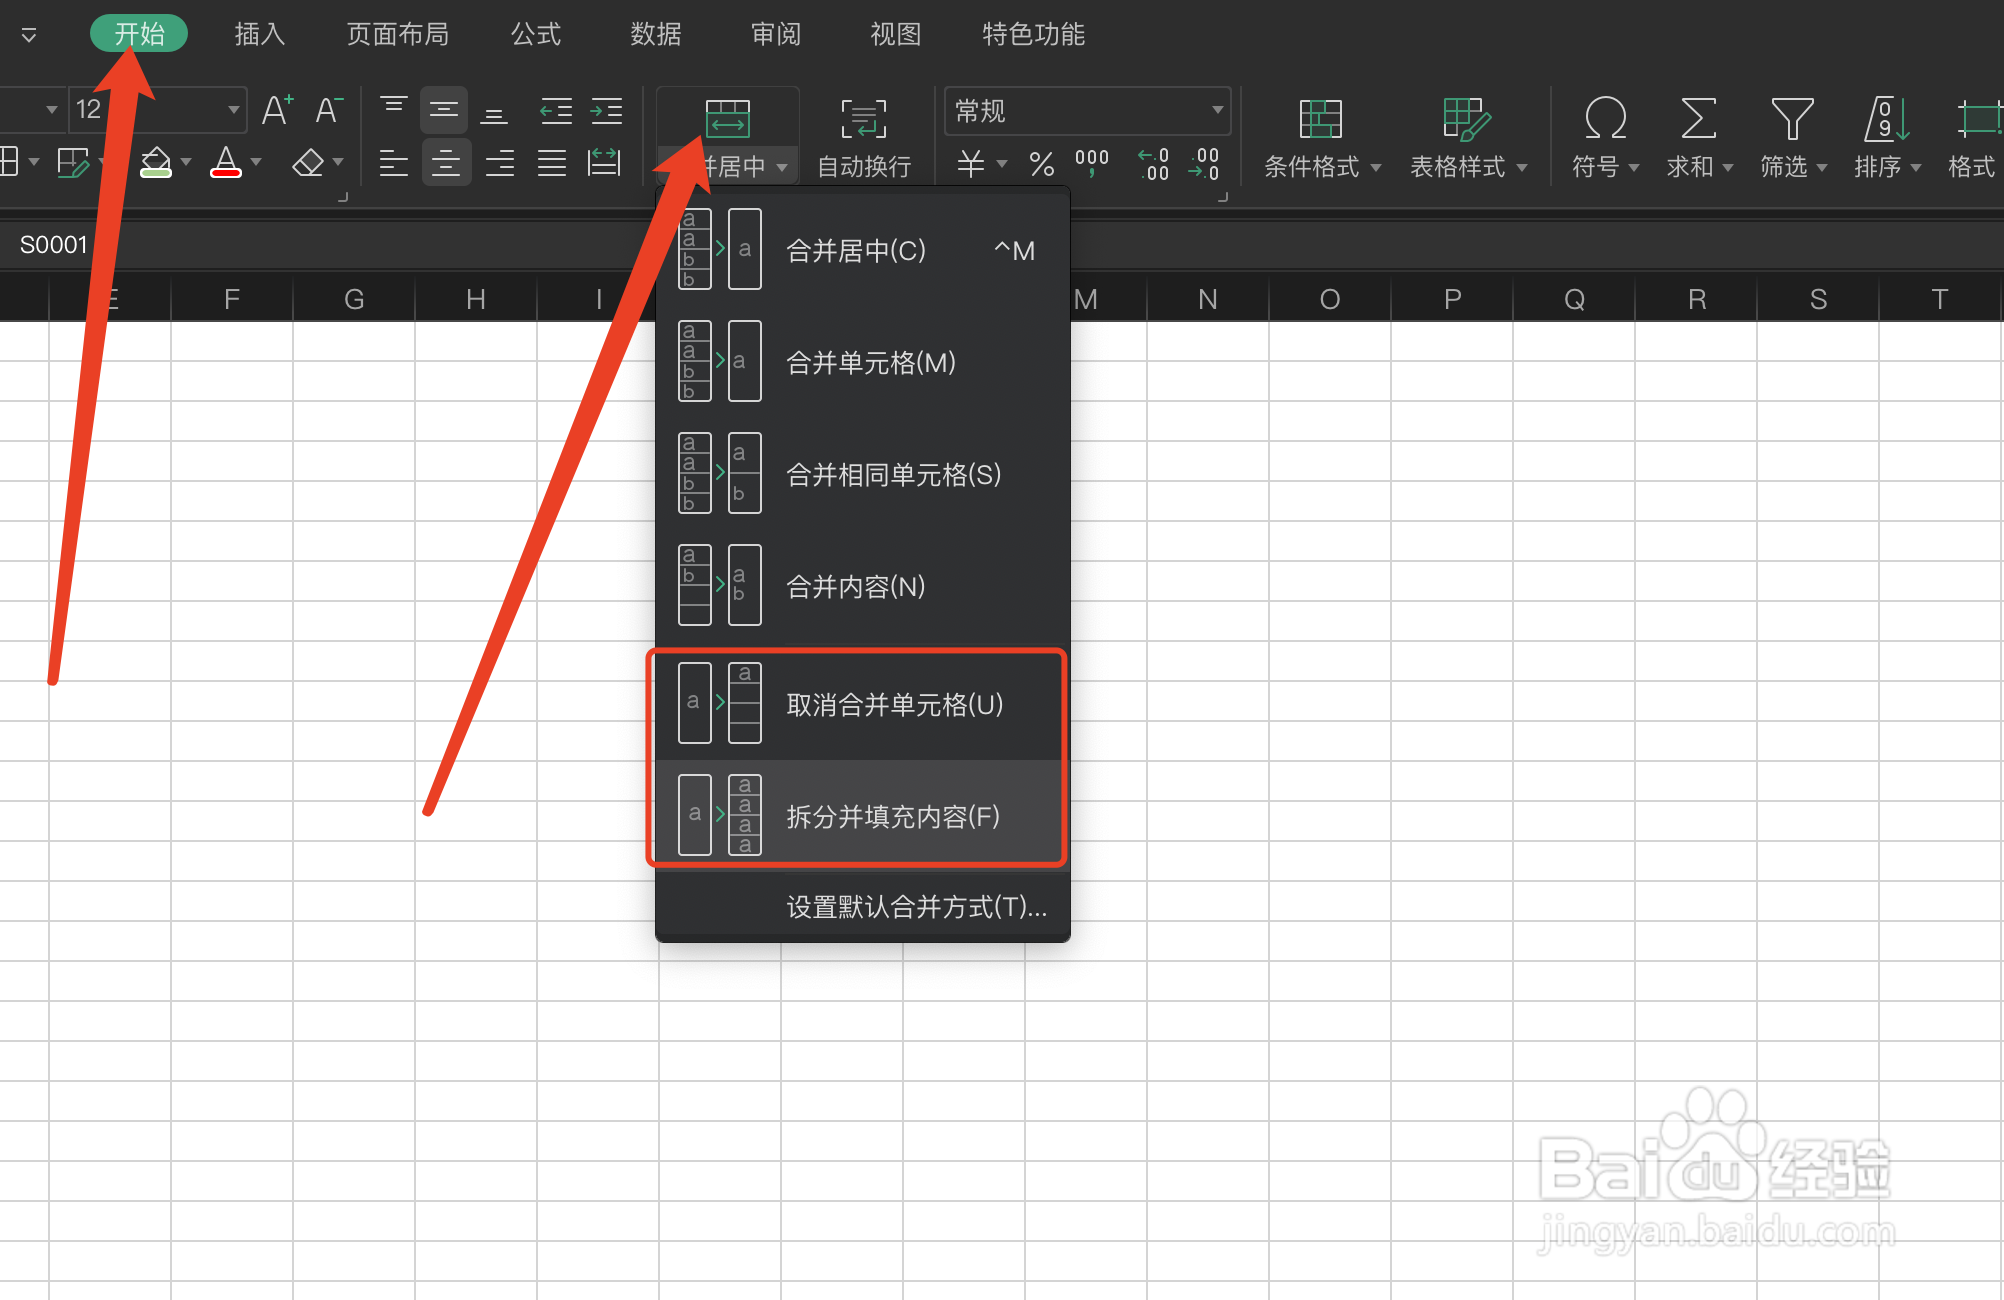
Task: Open the 常规 number format dropdown
Action: tap(1087, 111)
